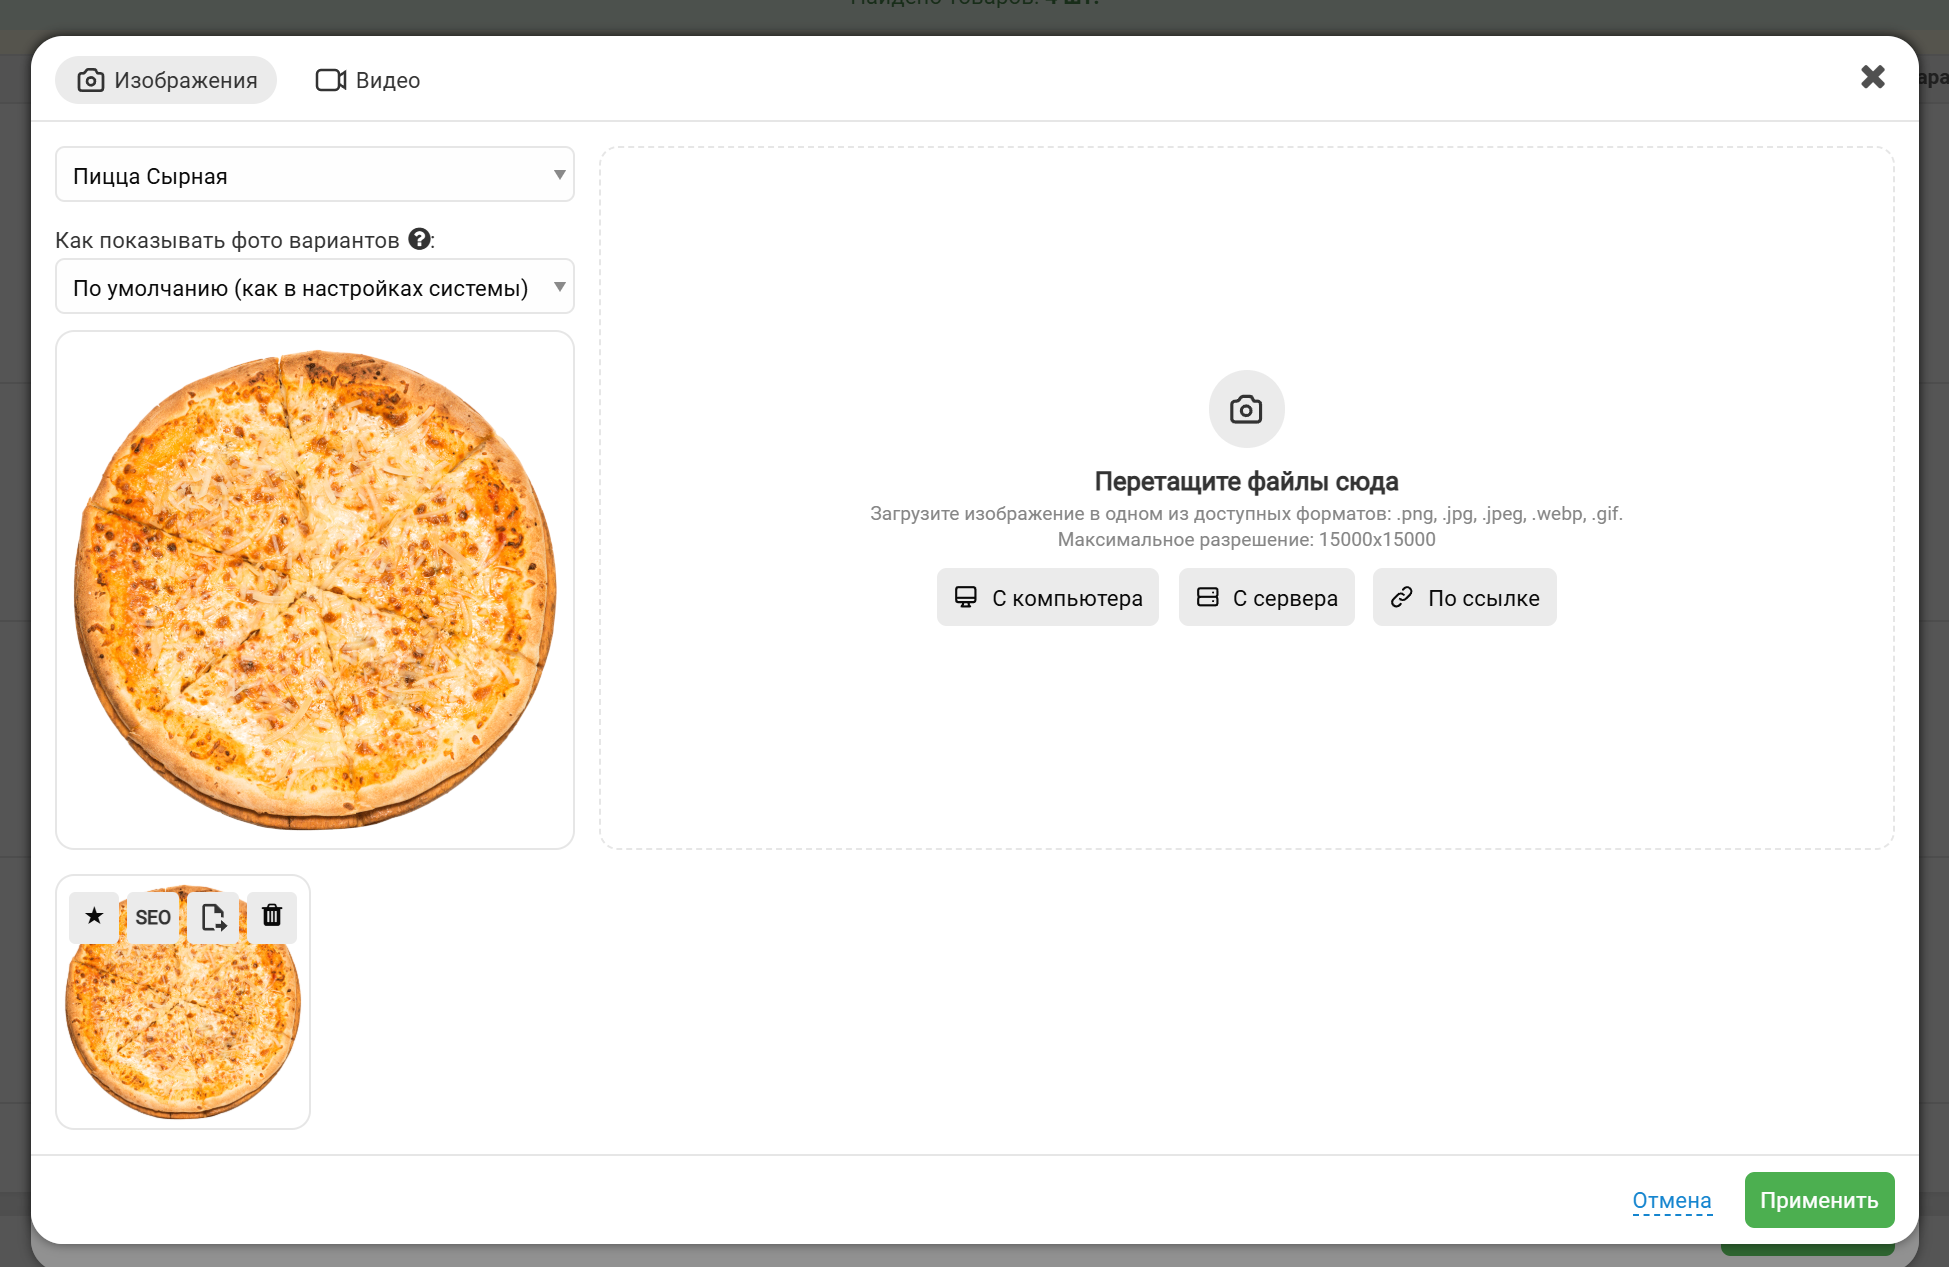1949x1267 pixels.
Task: Close the image dialog with the X
Action: [x=1872, y=77]
